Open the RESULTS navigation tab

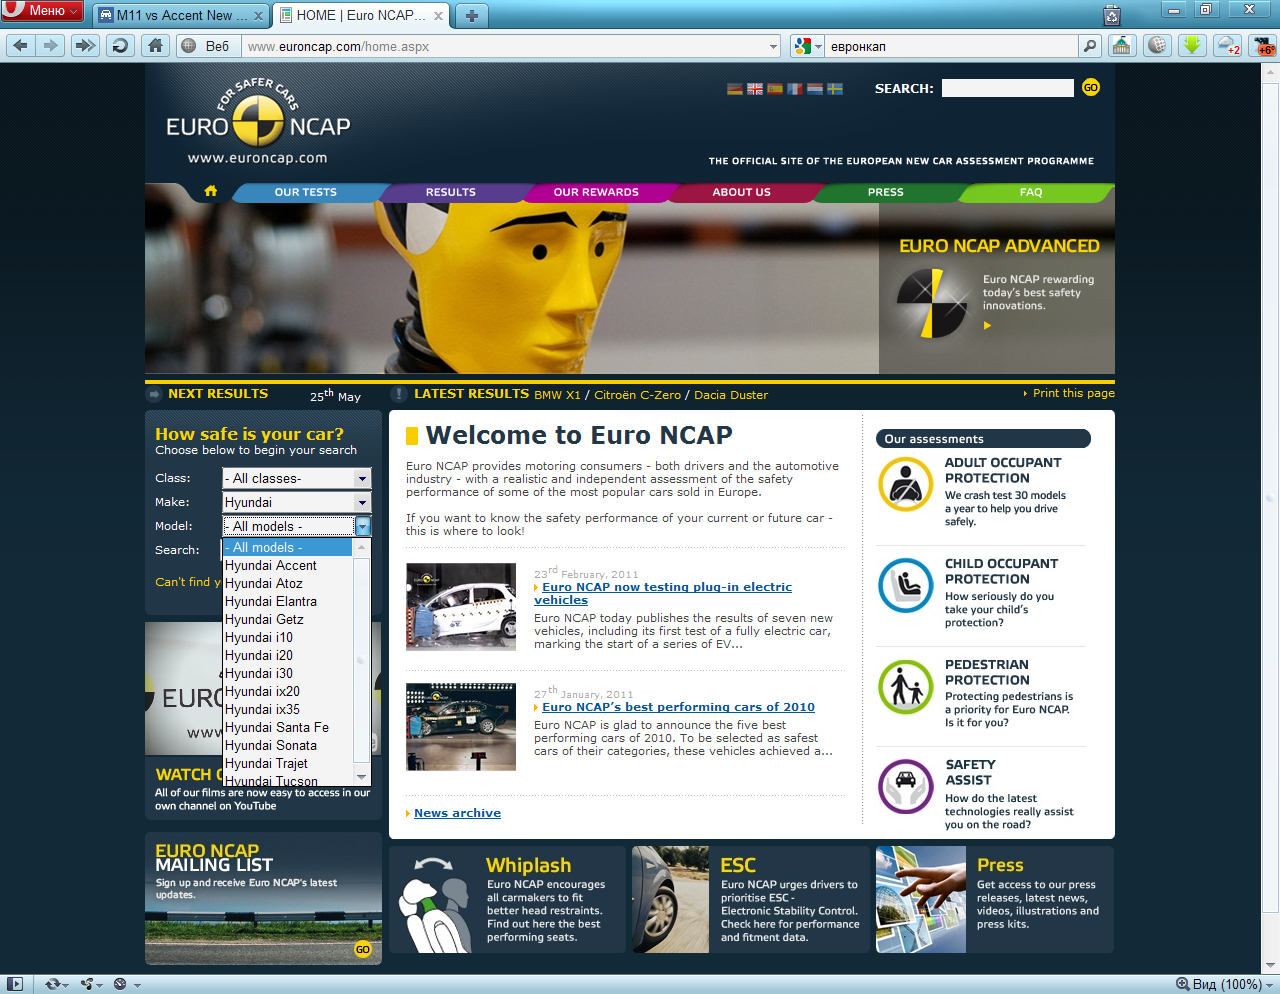tap(451, 192)
